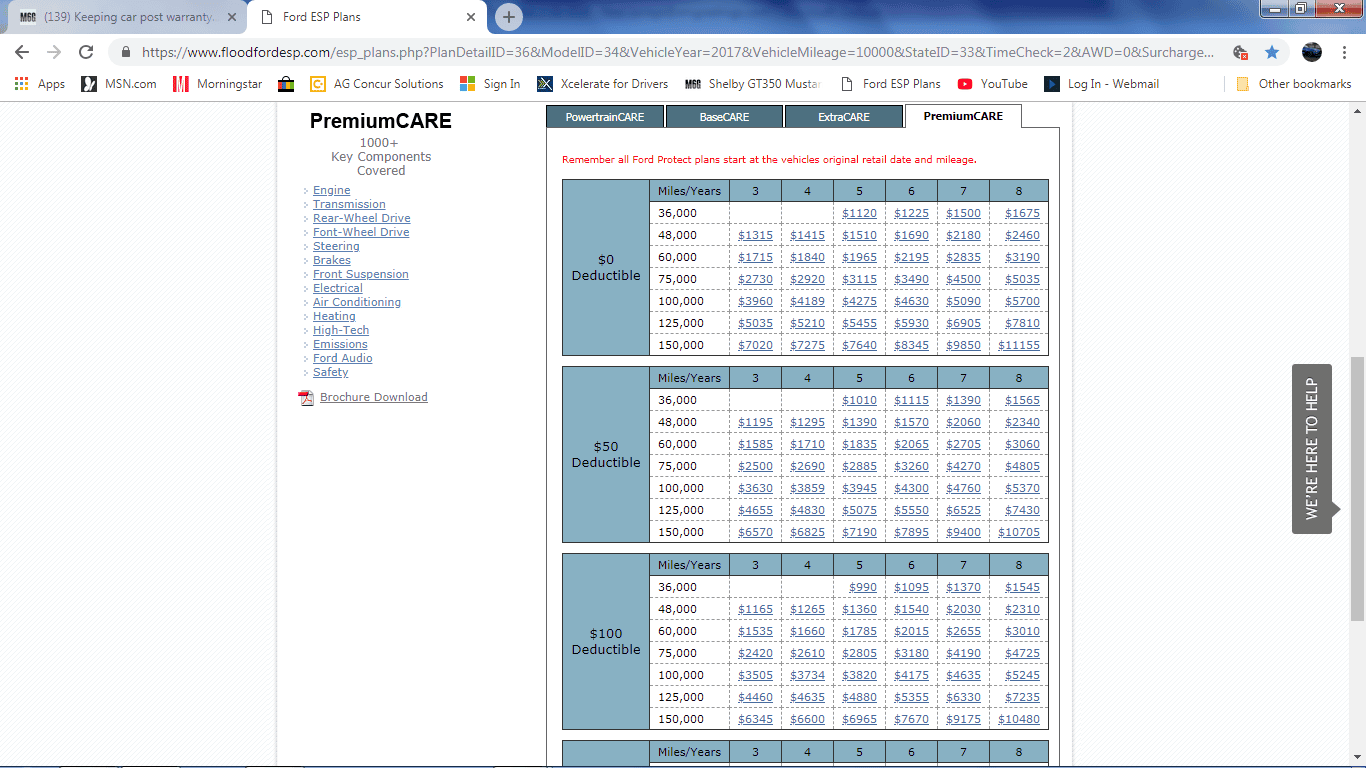
Task: Click the scrollbar up arrow
Action: pyautogui.click(x=1357, y=109)
